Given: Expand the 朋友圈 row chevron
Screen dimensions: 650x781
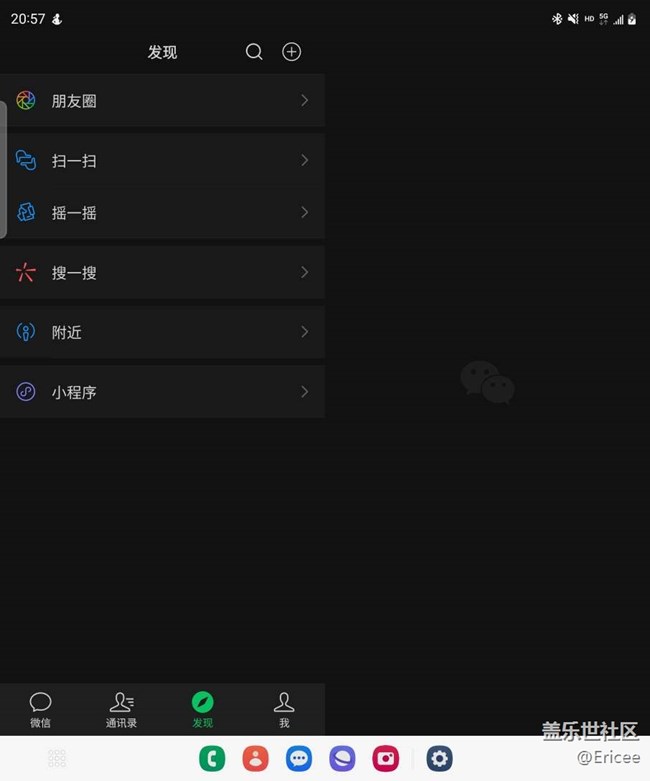Looking at the screenshot, I should [x=304, y=101].
